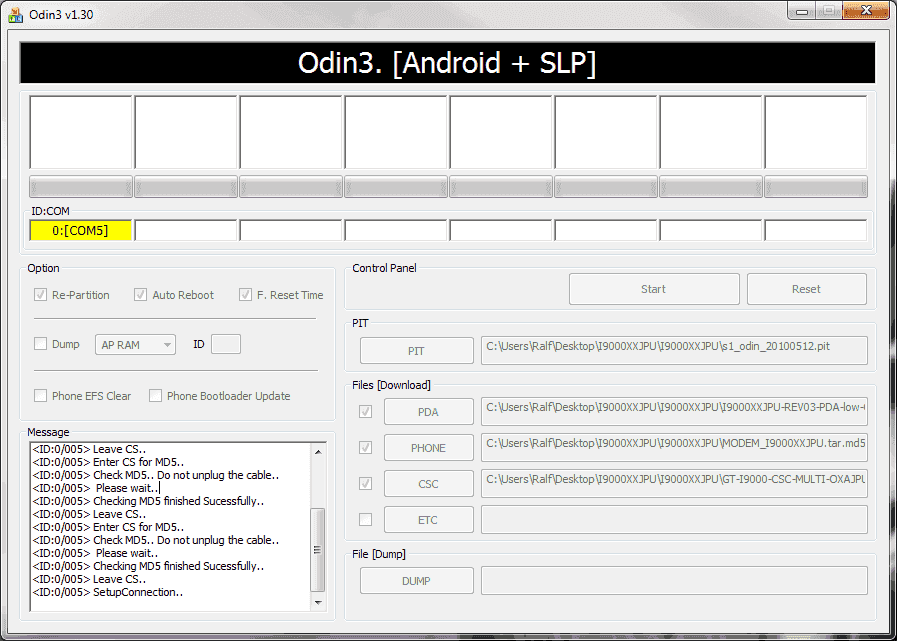This screenshot has height=641, width=897.
Task: Click the PIT file path field
Action: pos(674,350)
